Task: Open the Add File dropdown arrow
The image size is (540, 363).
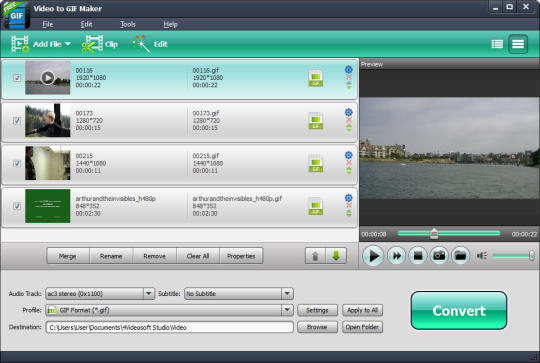Action: tap(68, 44)
